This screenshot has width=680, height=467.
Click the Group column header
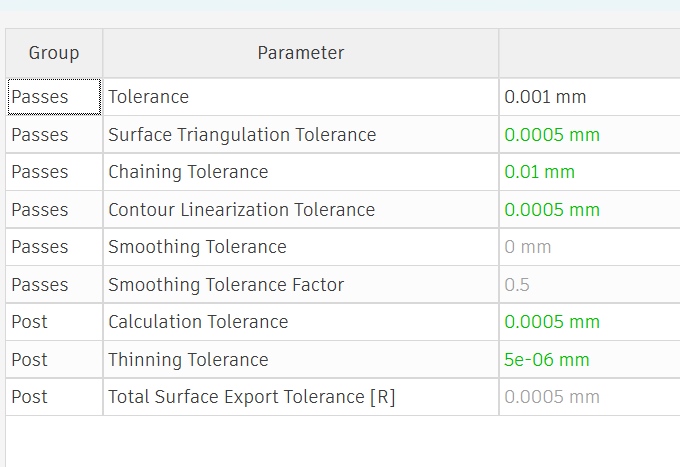point(54,53)
